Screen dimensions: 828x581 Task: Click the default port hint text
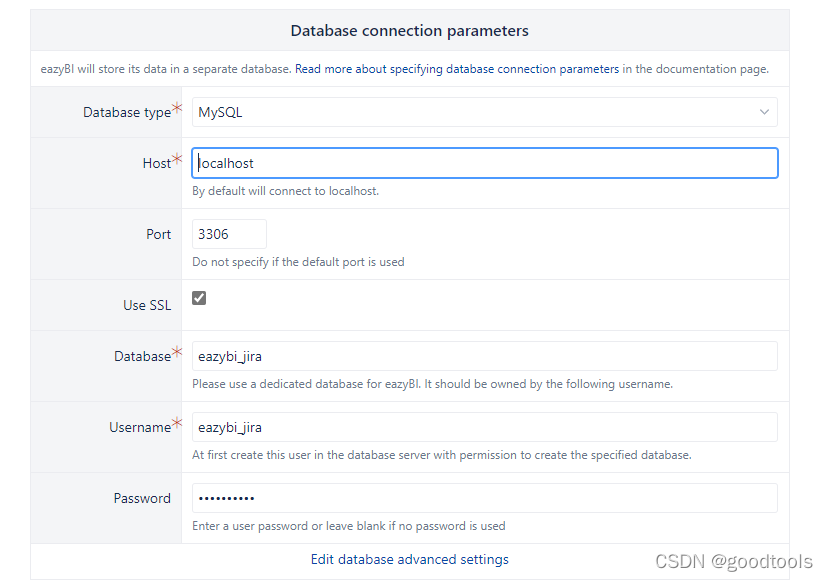298,262
